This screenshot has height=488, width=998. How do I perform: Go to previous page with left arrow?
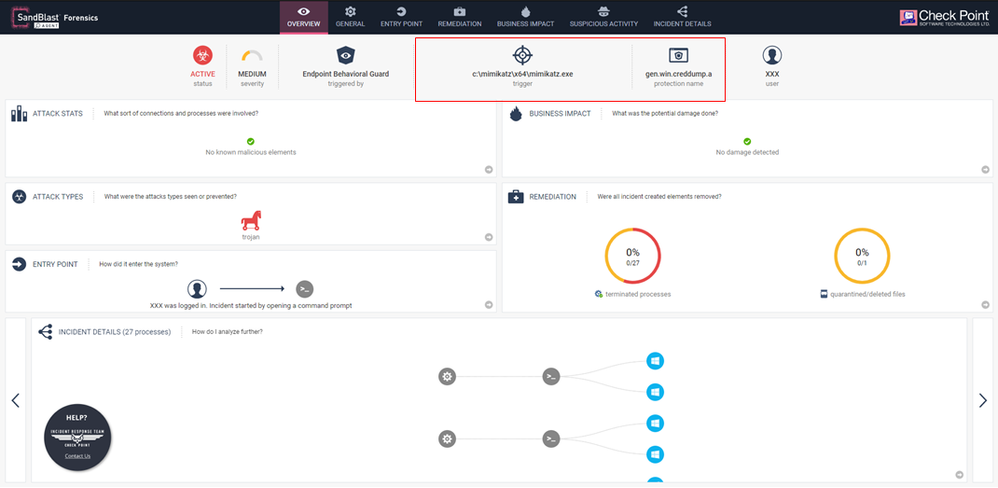[x=15, y=400]
